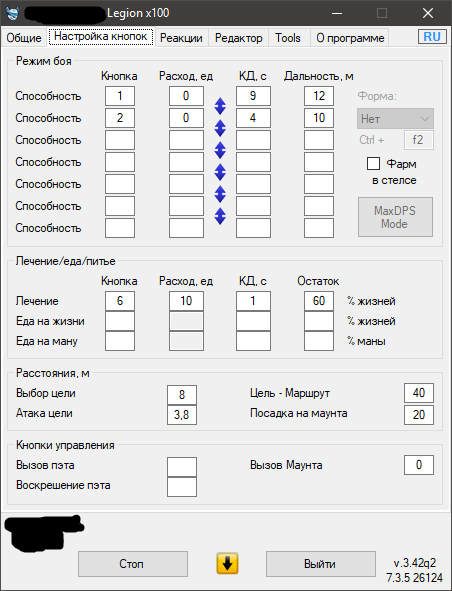The height and width of the screenshot is (591, 452).
Task: Click the Стоп button
Action: tap(133, 564)
